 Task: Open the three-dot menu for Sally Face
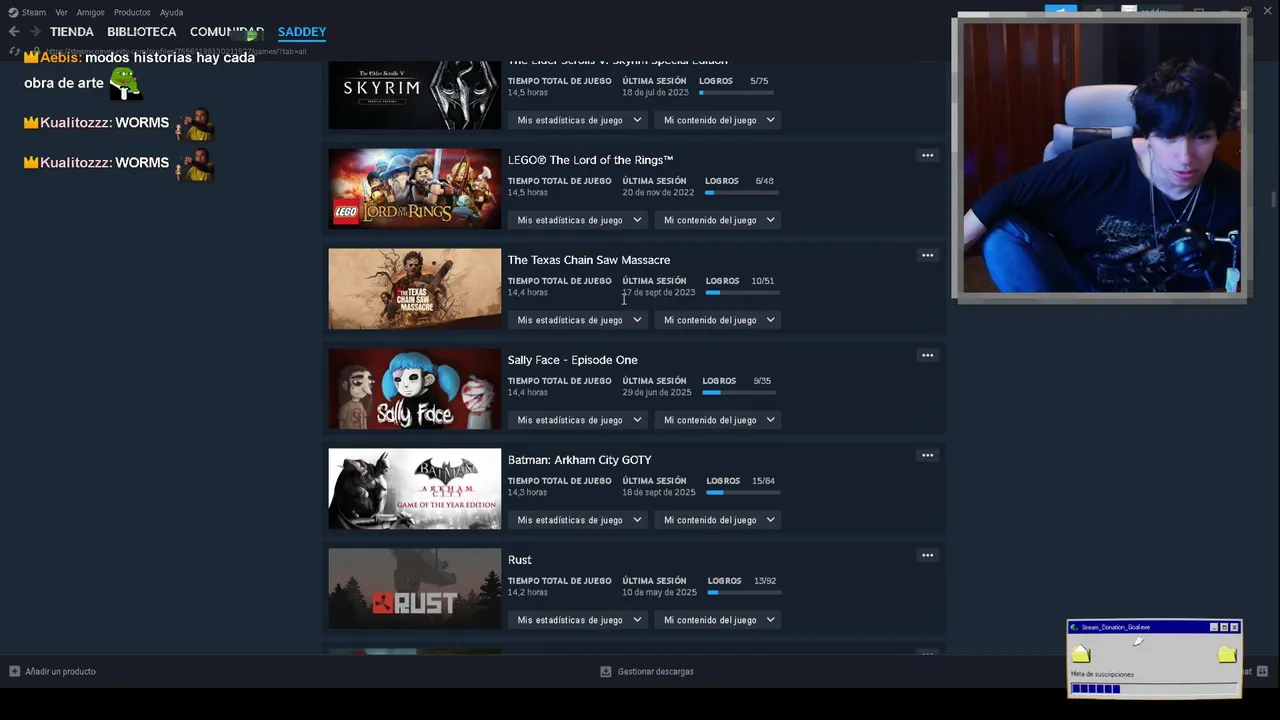[927, 356]
